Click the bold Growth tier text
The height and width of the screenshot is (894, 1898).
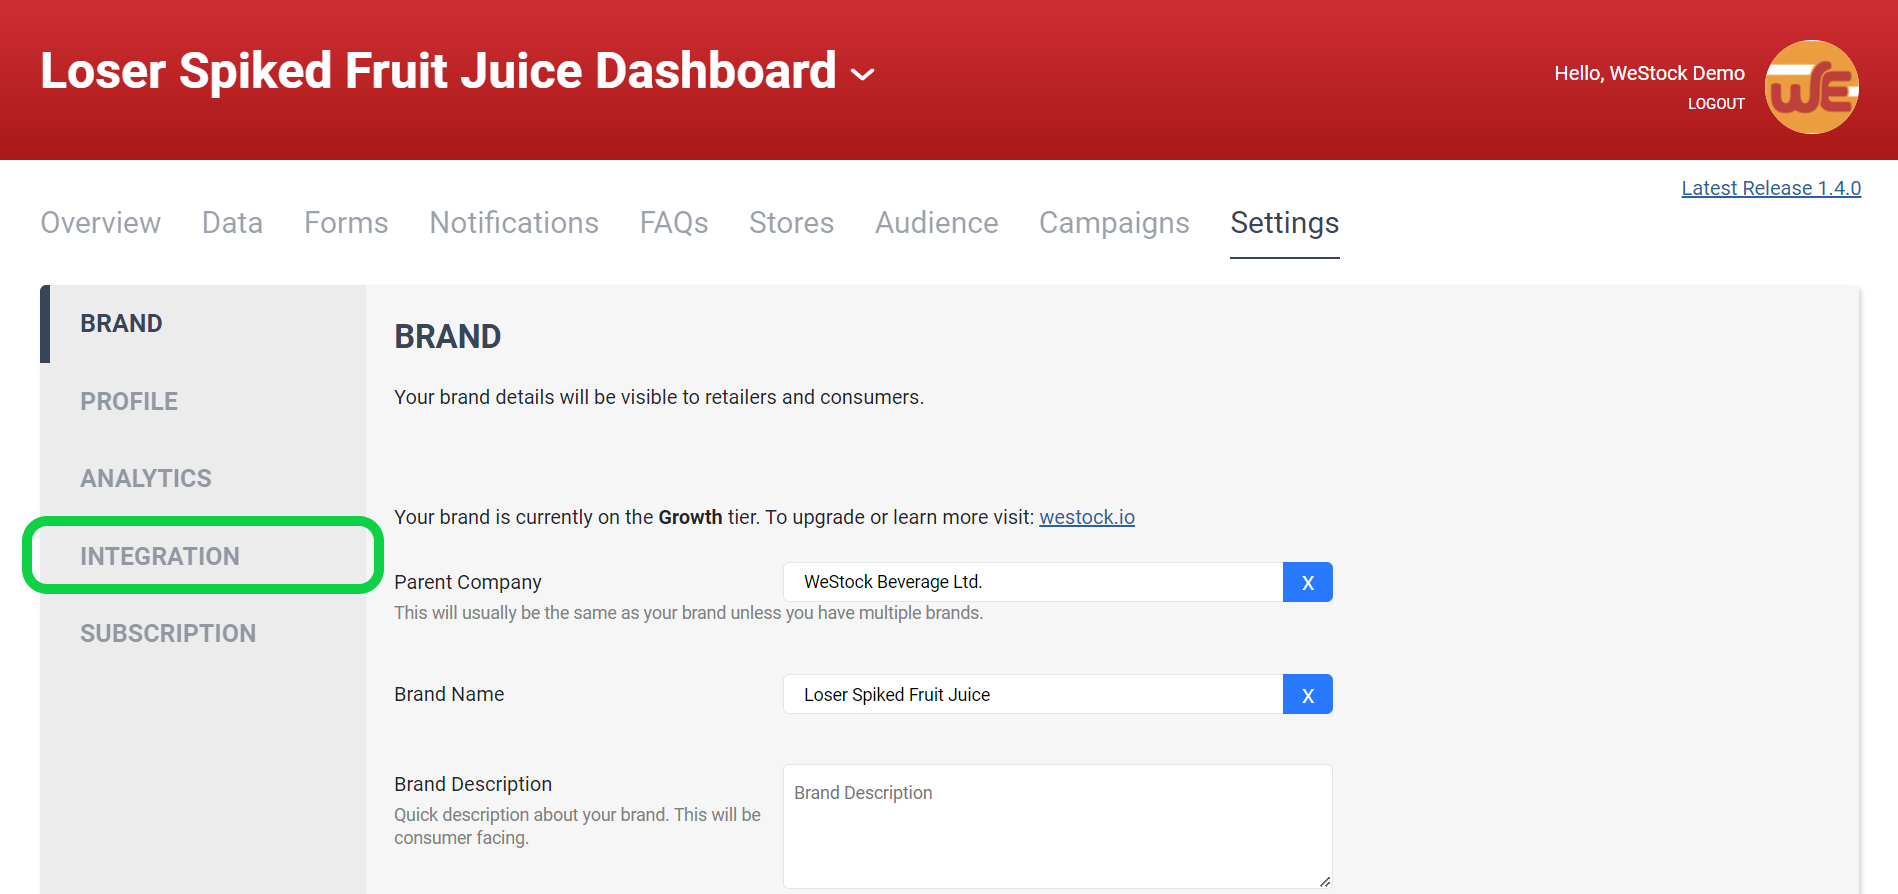pos(690,517)
